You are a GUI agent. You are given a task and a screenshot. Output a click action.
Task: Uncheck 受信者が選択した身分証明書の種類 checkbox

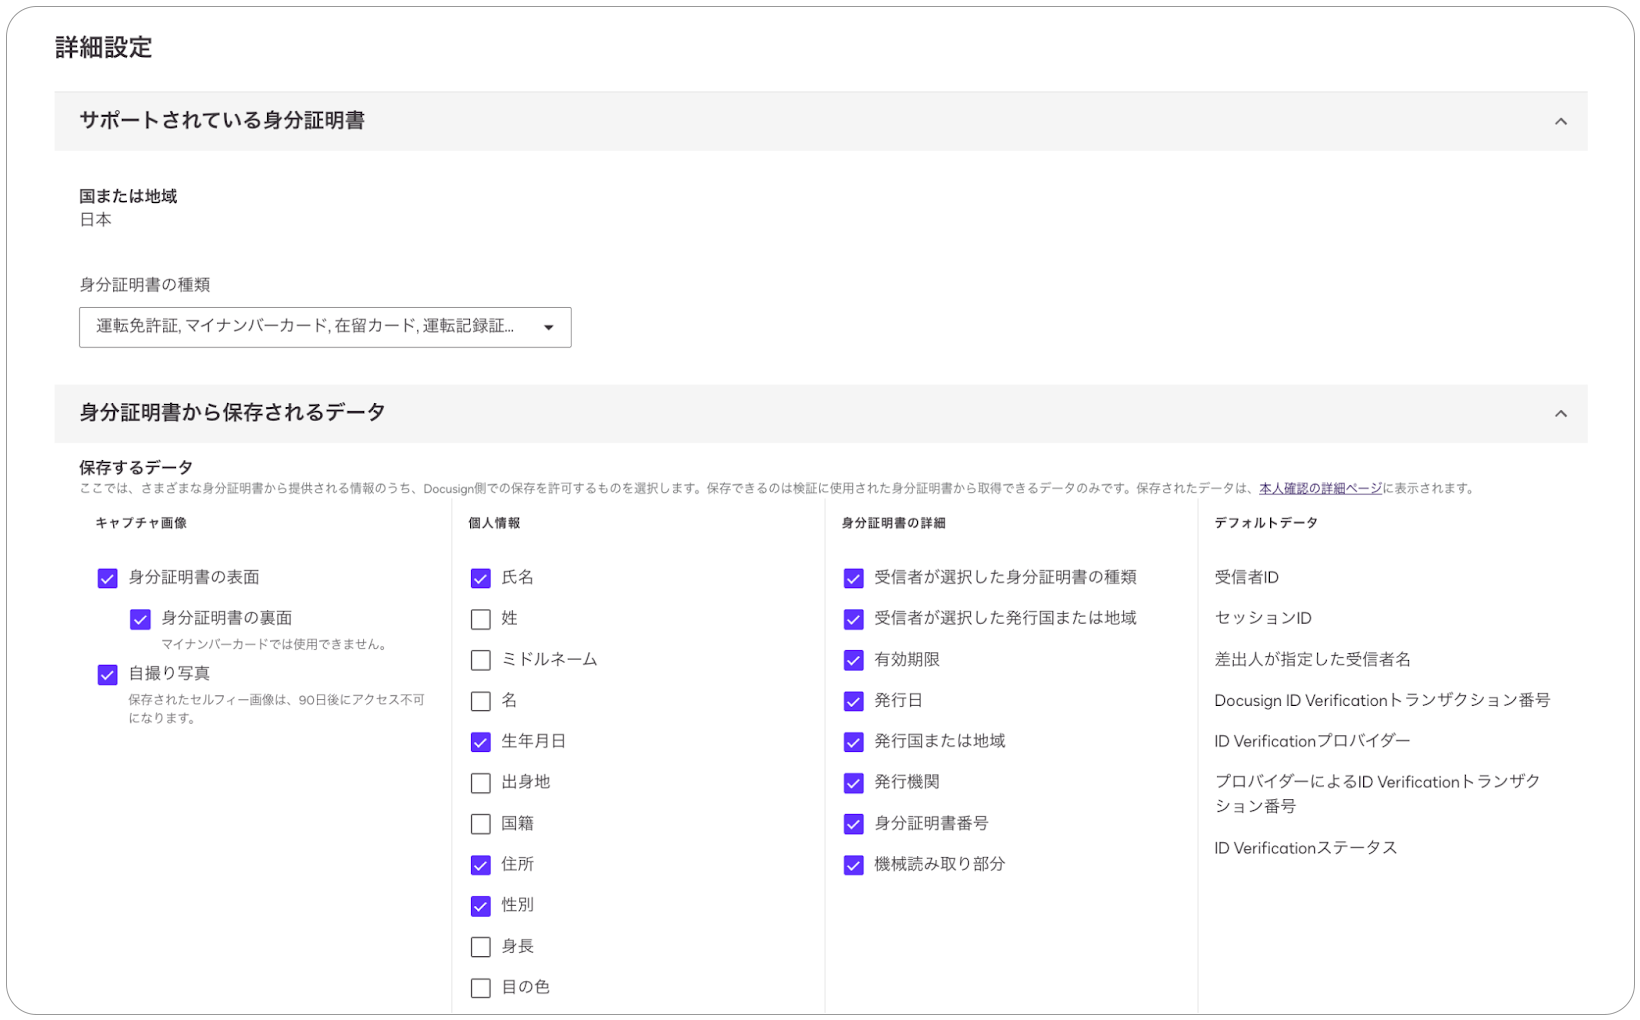(x=854, y=578)
